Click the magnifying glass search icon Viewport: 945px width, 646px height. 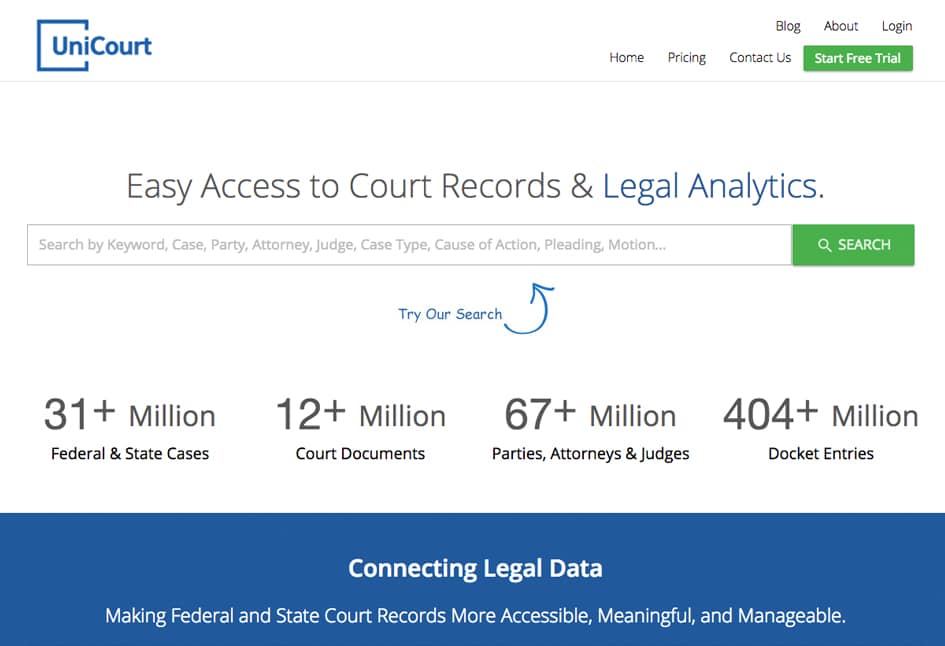click(x=824, y=245)
